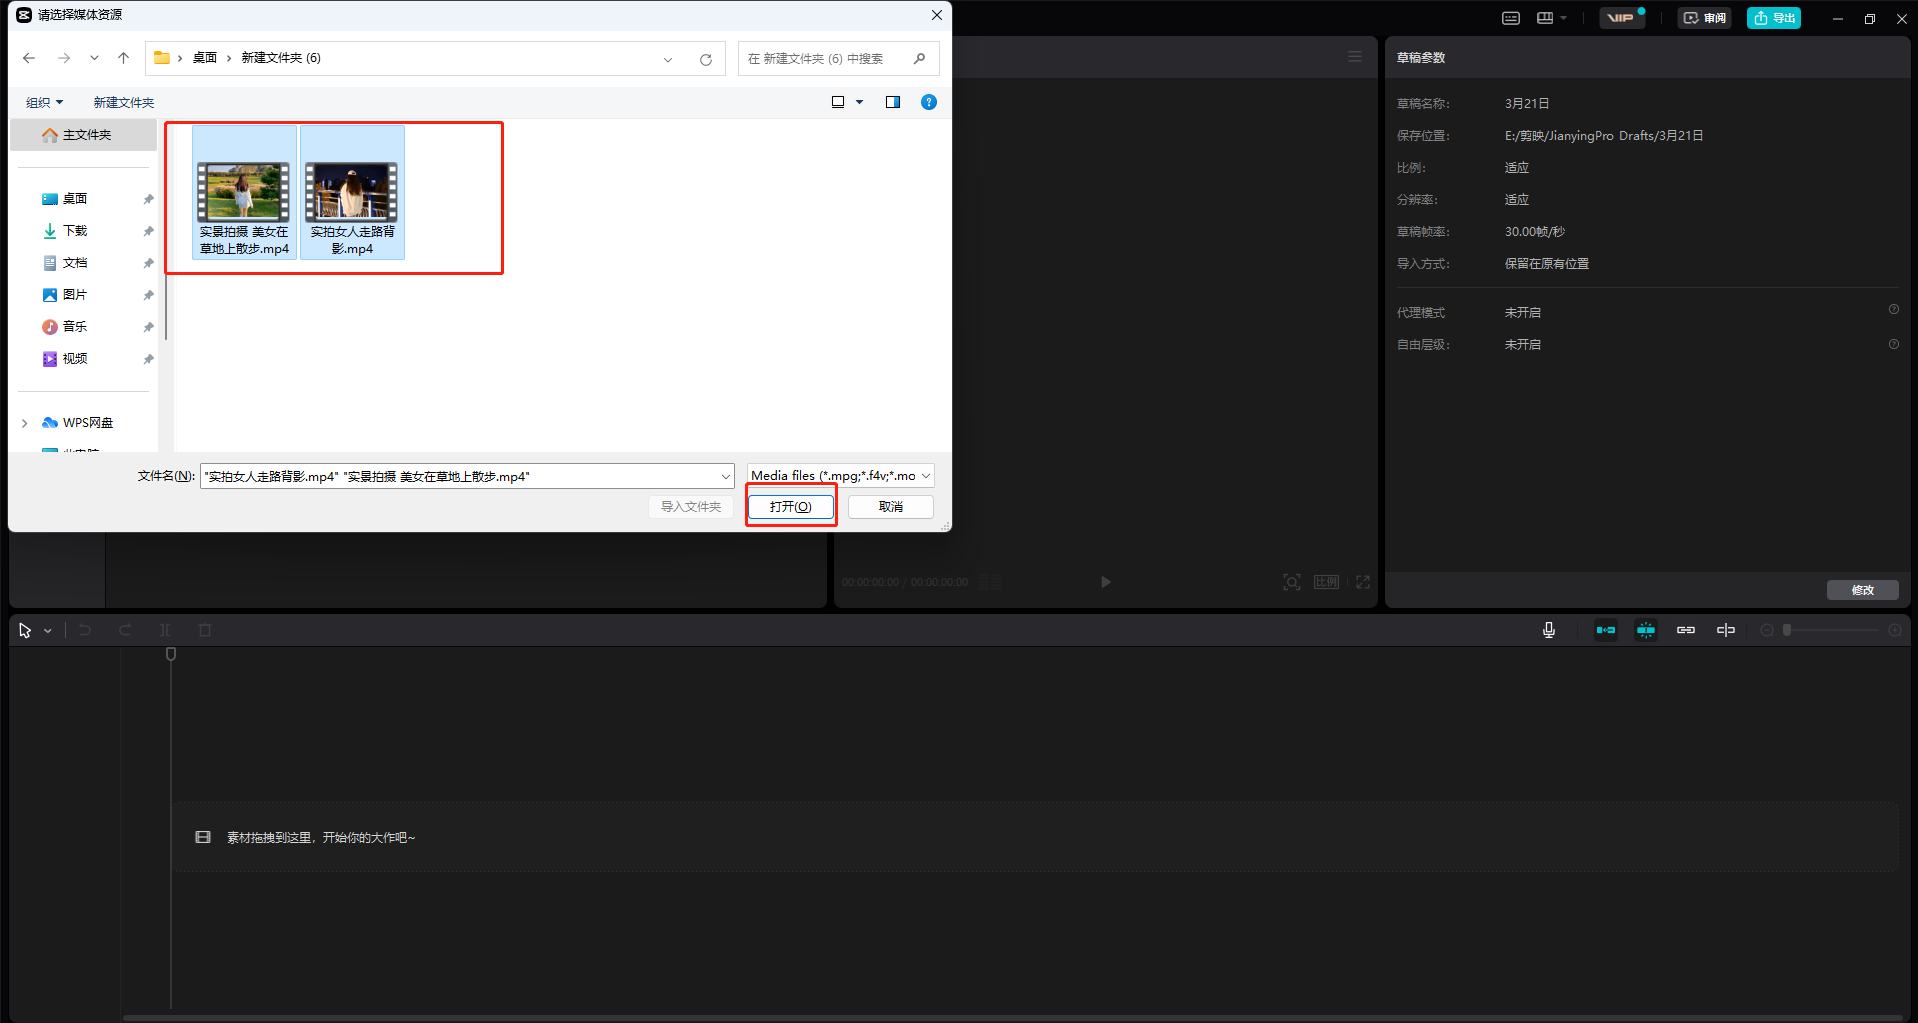Open the 组织 organize dropdown menu
The width and height of the screenshot is (1918, 1023).
tap(44, 102)
